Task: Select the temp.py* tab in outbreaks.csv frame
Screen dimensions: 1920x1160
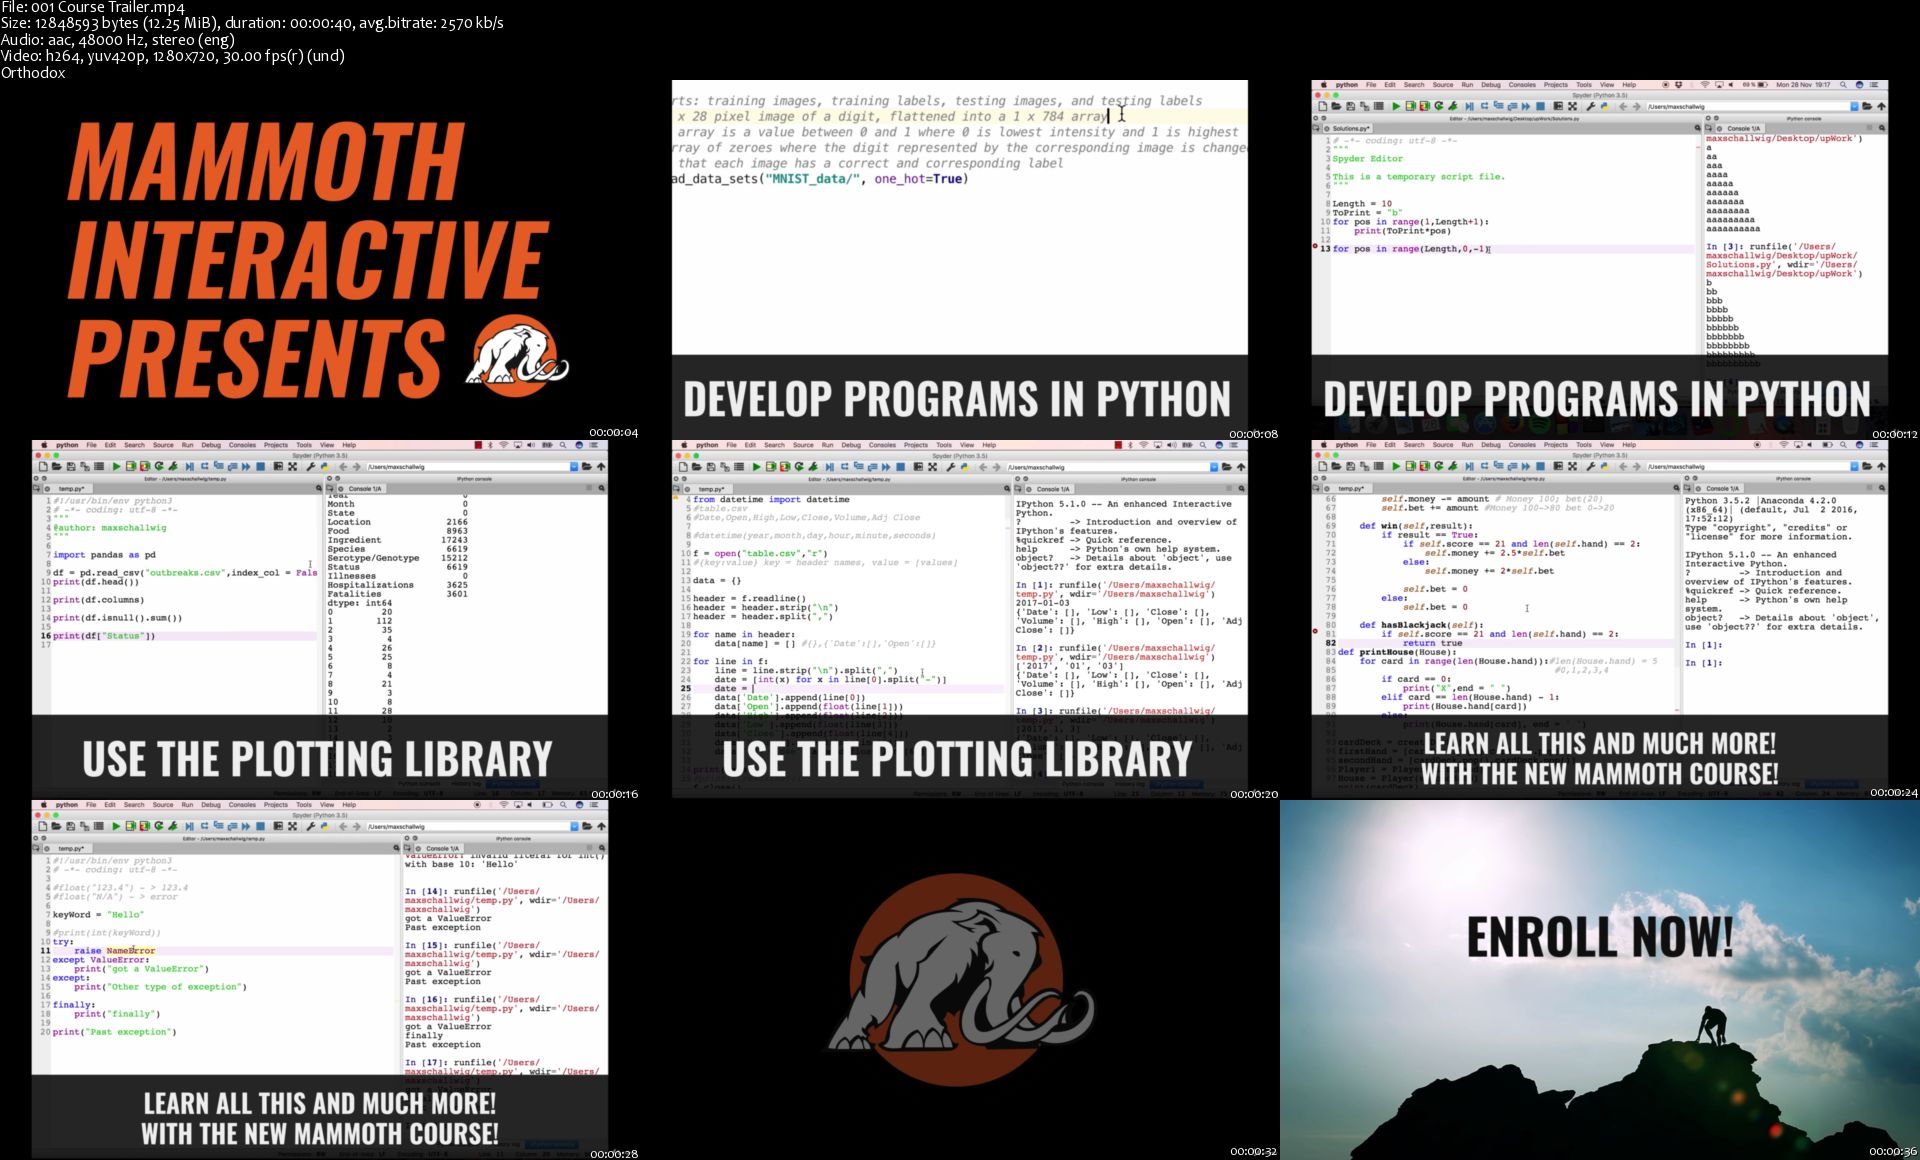Action: (x=70, y=489)
